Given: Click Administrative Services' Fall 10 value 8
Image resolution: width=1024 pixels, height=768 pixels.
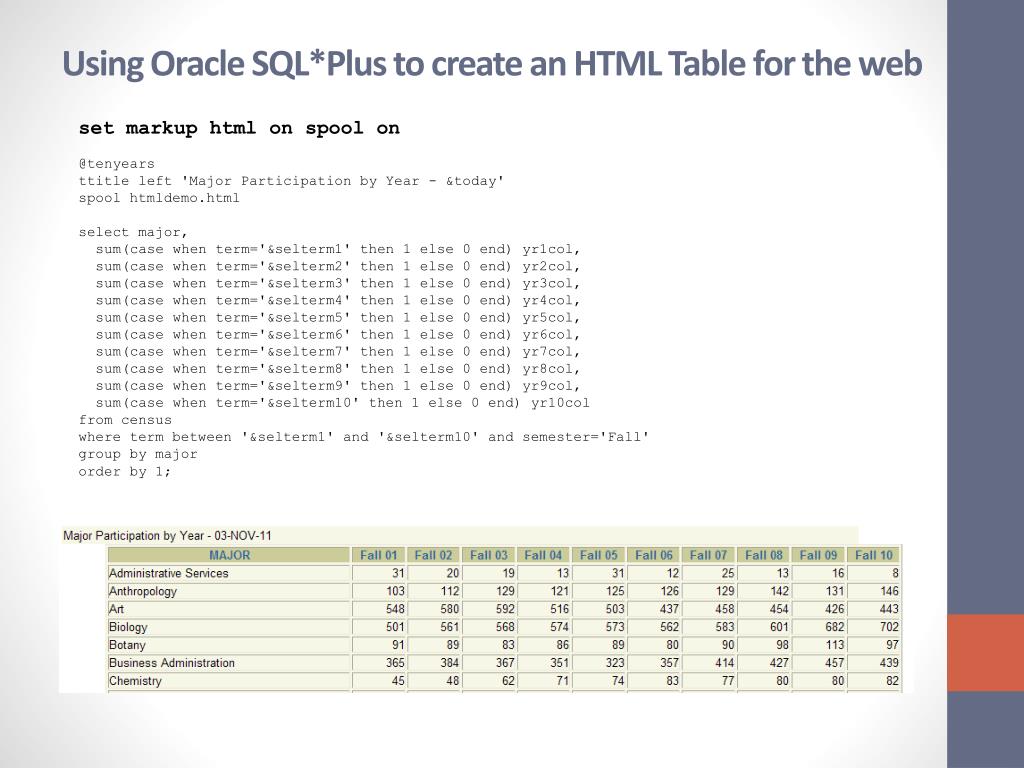Looking at the screenshot, I should (895, 573).
